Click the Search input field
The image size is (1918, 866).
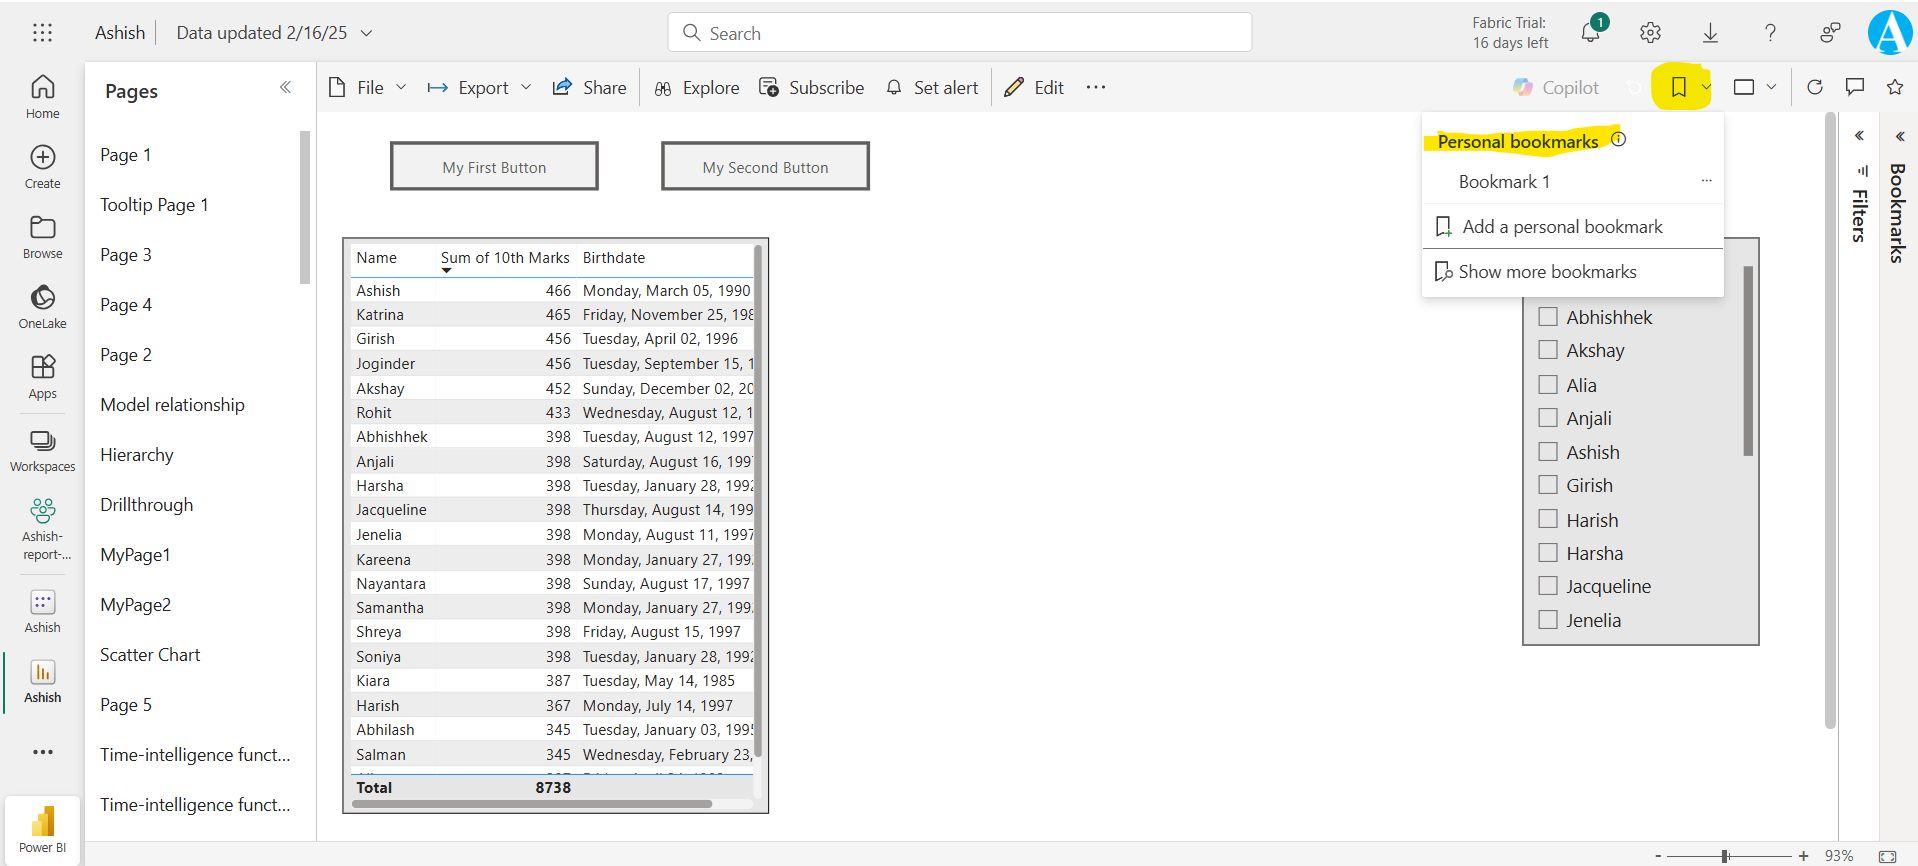click(960, 33)
